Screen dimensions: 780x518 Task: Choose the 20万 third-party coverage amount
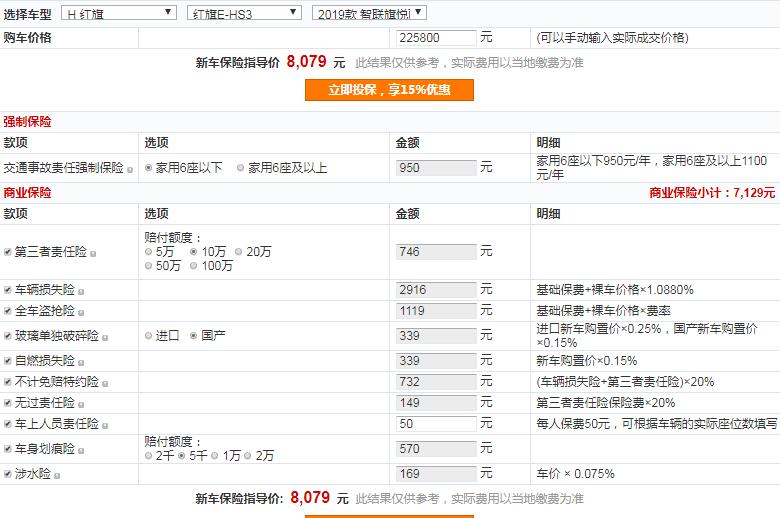tap(239, 252)
